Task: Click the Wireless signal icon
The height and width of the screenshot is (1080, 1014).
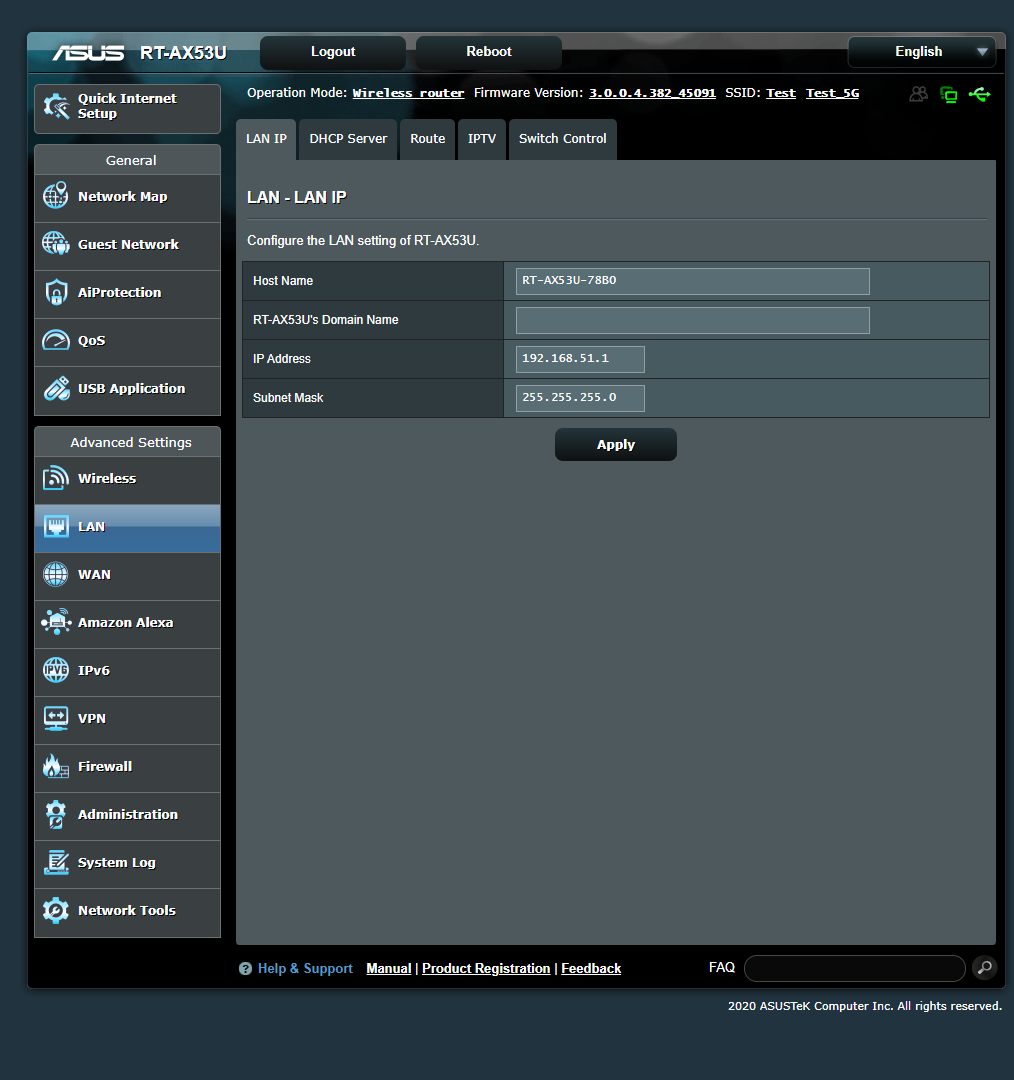Action: [x=56, y=478]
